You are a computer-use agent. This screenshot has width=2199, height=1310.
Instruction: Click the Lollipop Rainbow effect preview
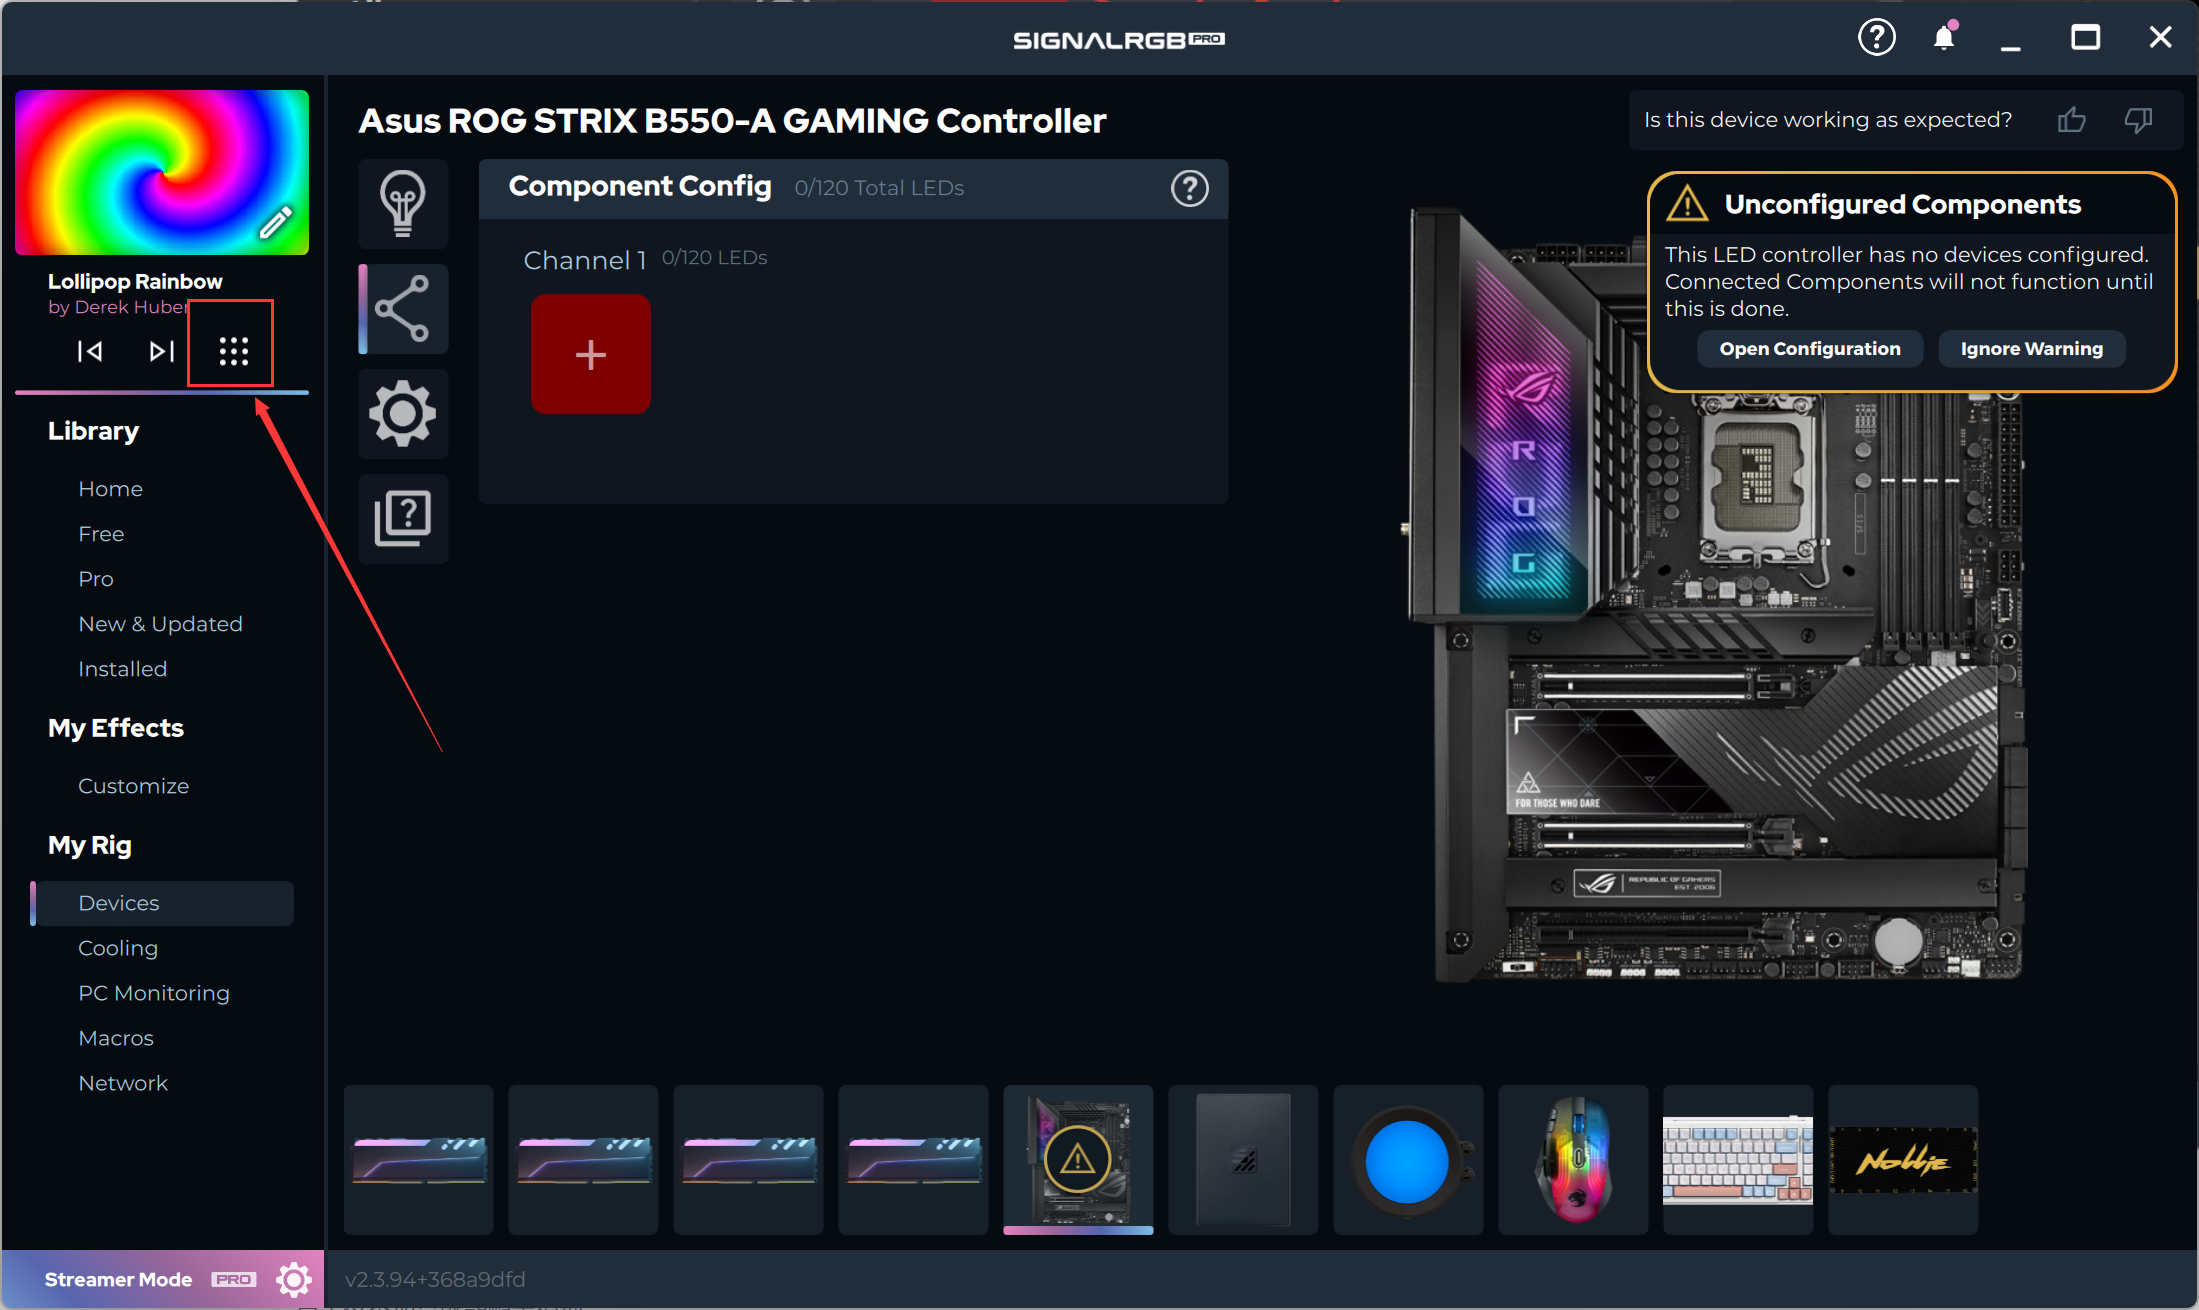[x=162, y=172]
